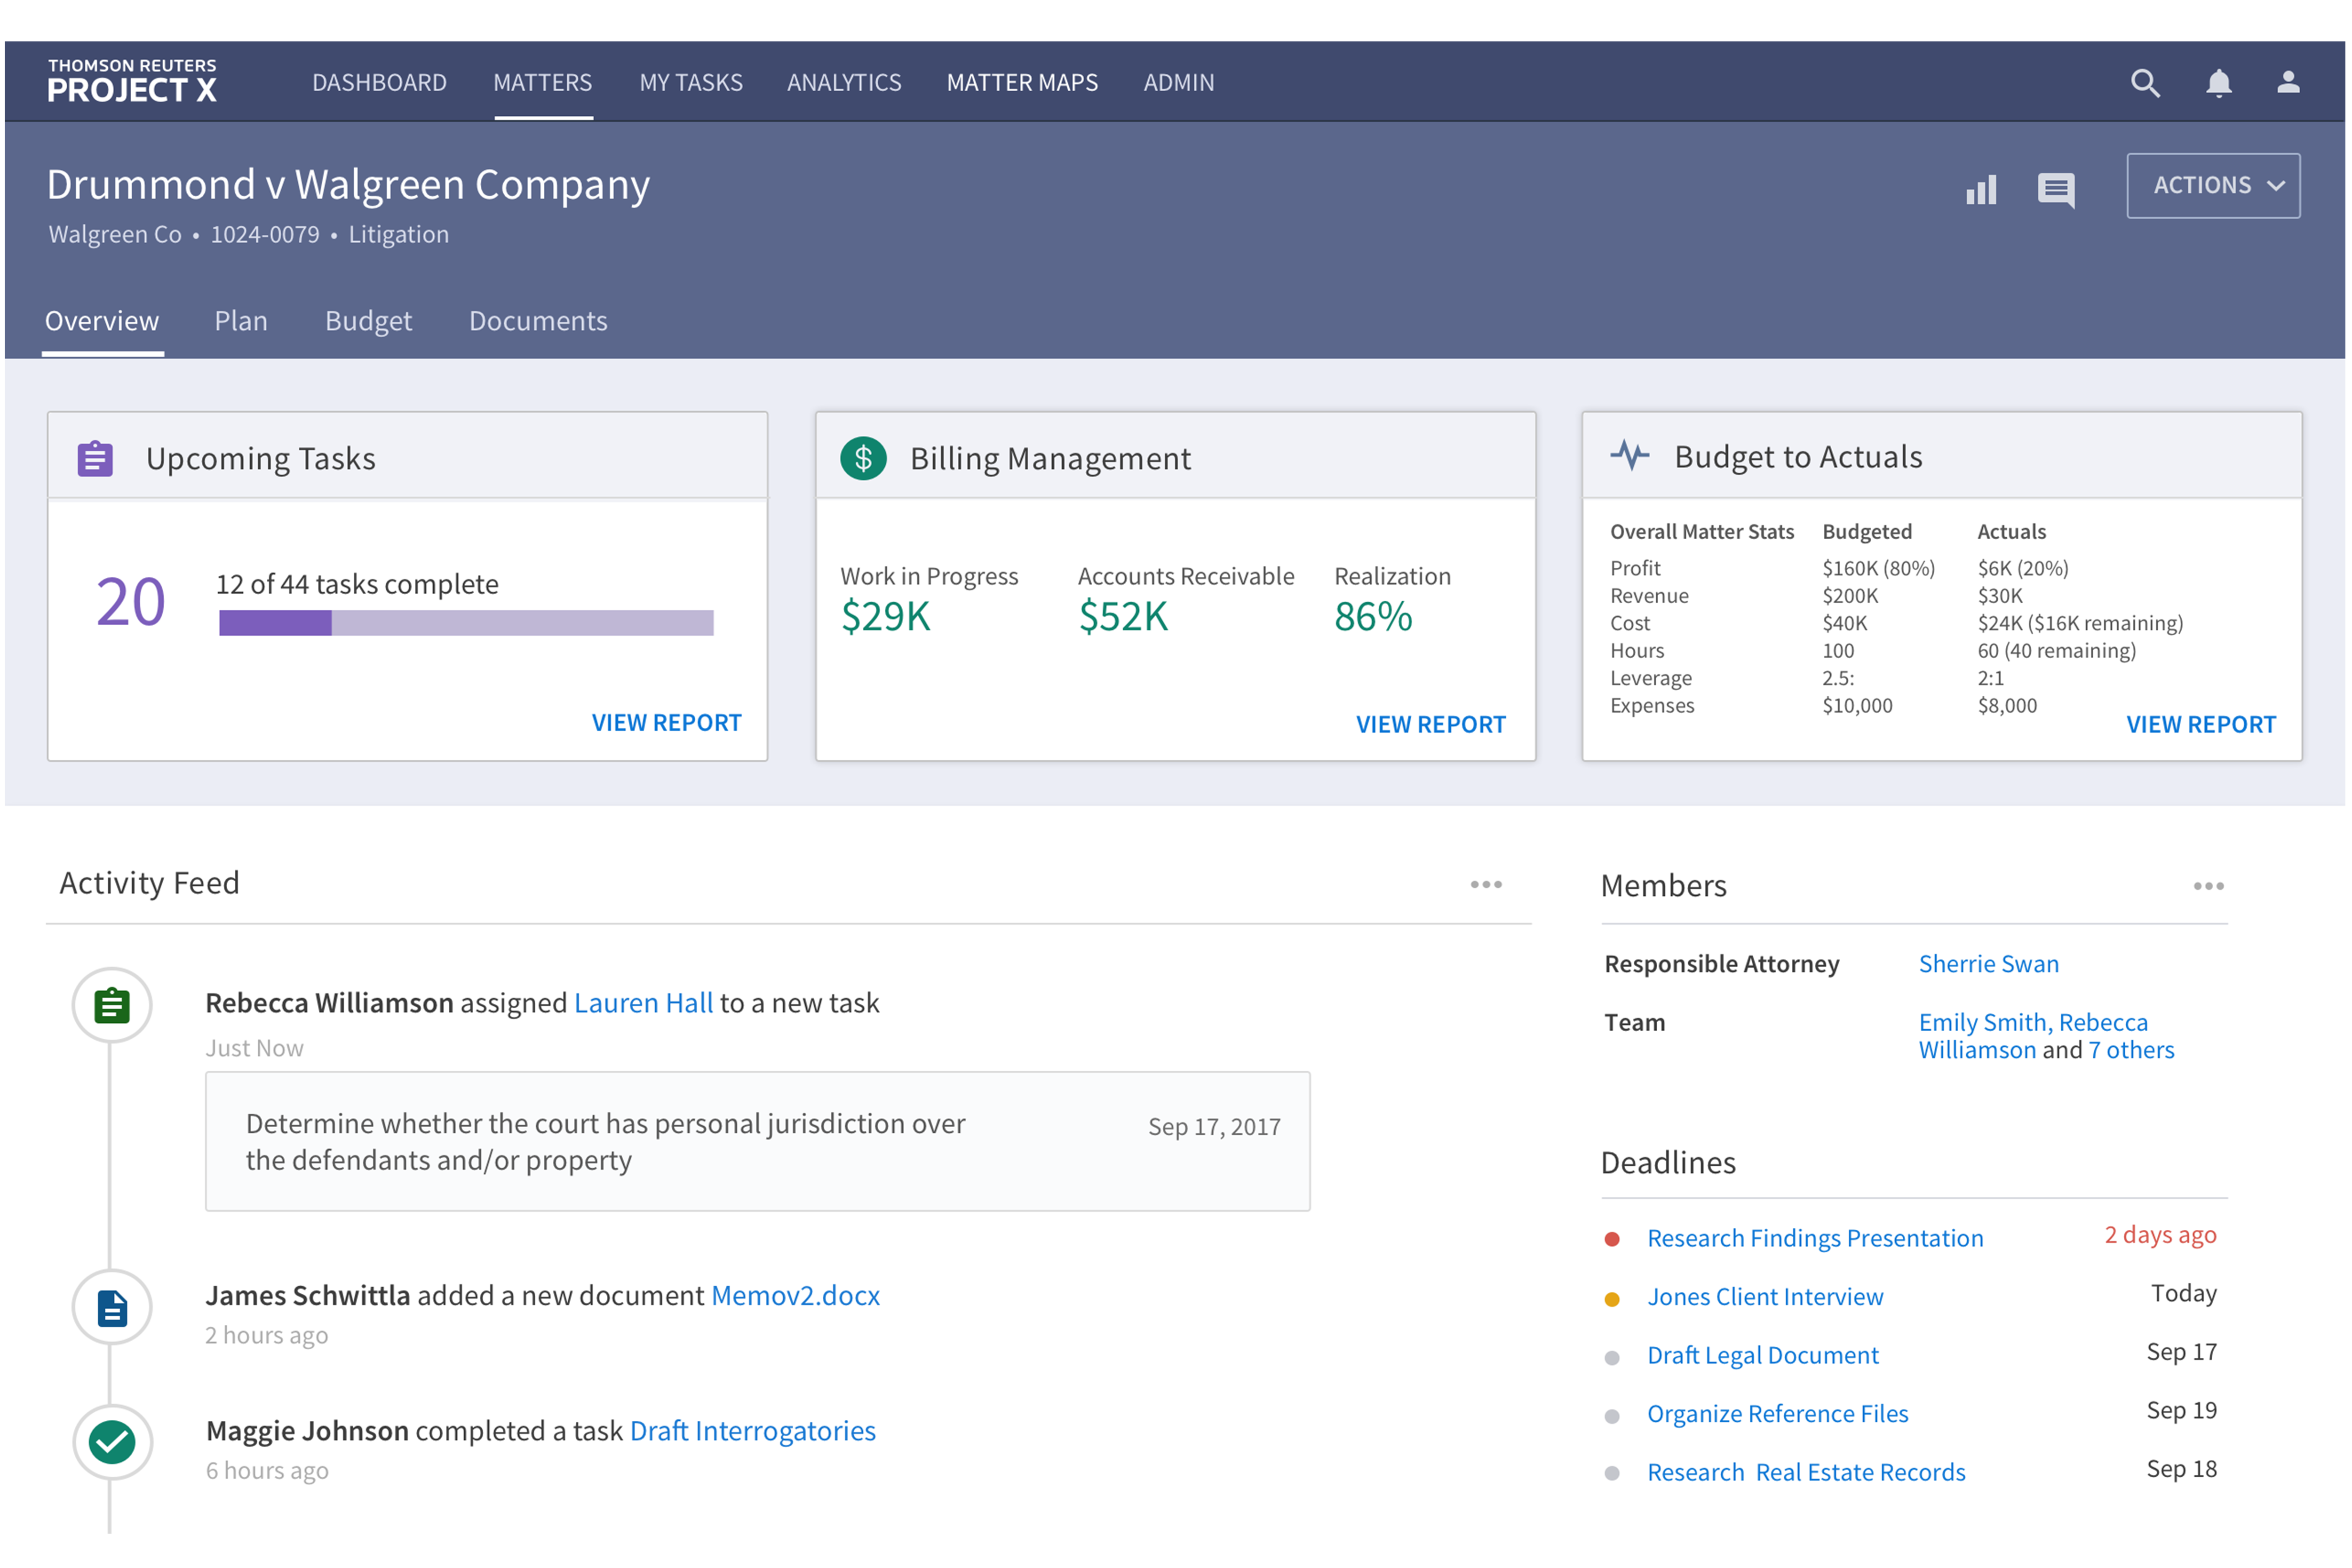Screen dimensions: 2352x1568
Task: Click the search magnifier icon
Action: pyautogui.click(x=2144, y=83)
